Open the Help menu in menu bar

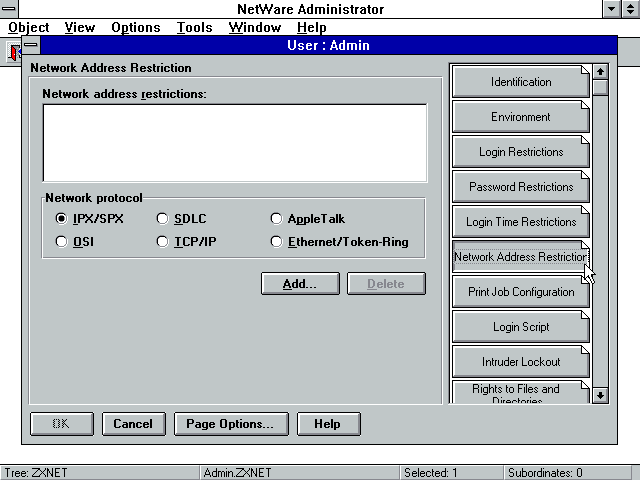coord(312,27)
